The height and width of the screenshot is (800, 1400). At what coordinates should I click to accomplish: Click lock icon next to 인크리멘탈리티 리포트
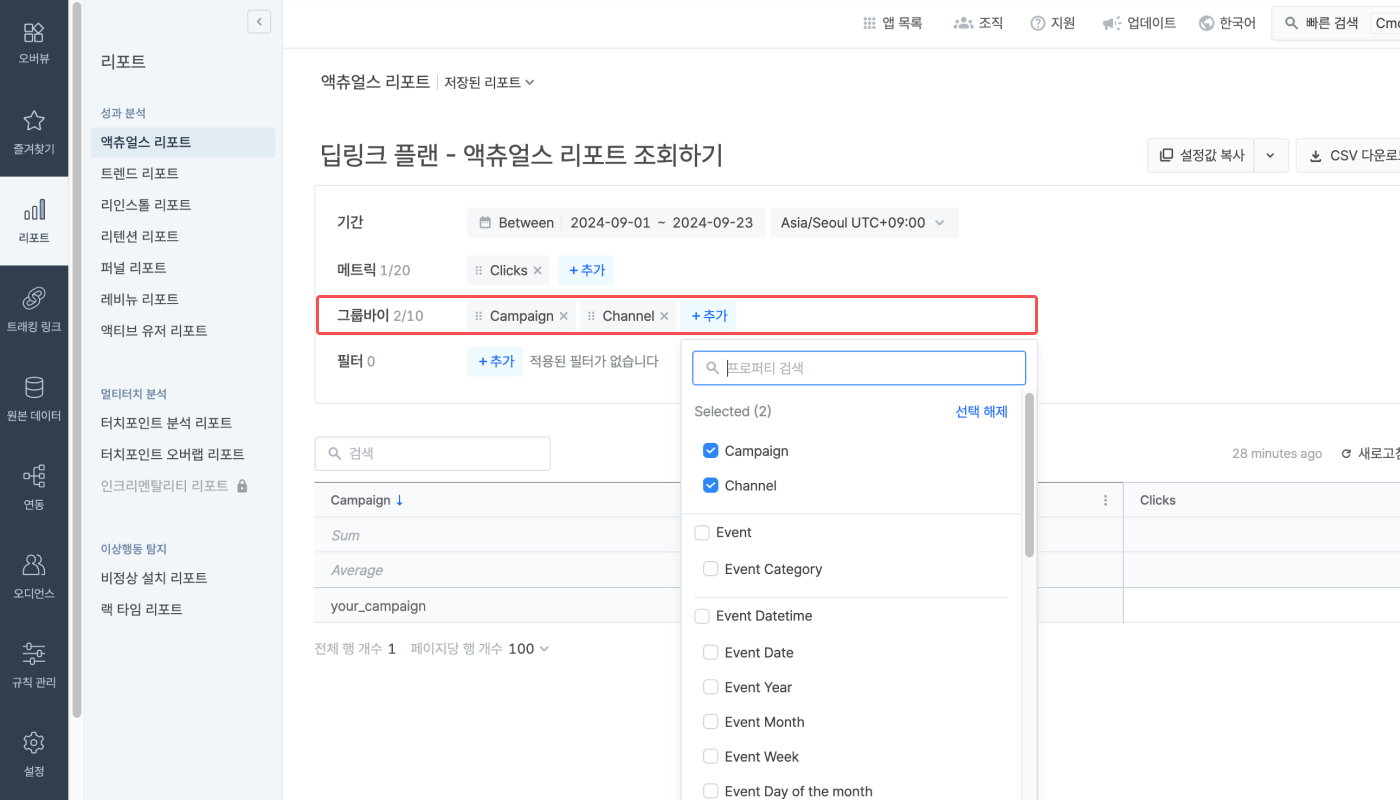(241, 485)
